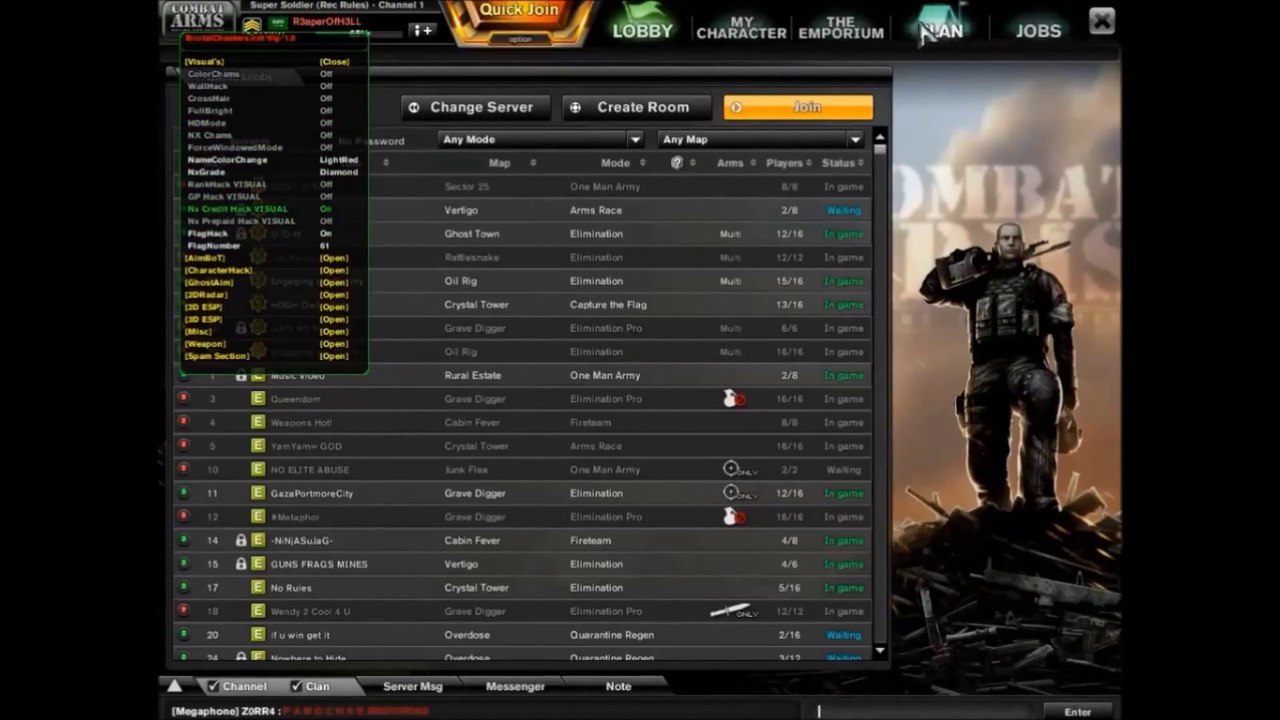Image resolution: width=1280 pixels, height=720 pixels.
Task: Click the Quick Join button
Action: click(x=520, y=11)
